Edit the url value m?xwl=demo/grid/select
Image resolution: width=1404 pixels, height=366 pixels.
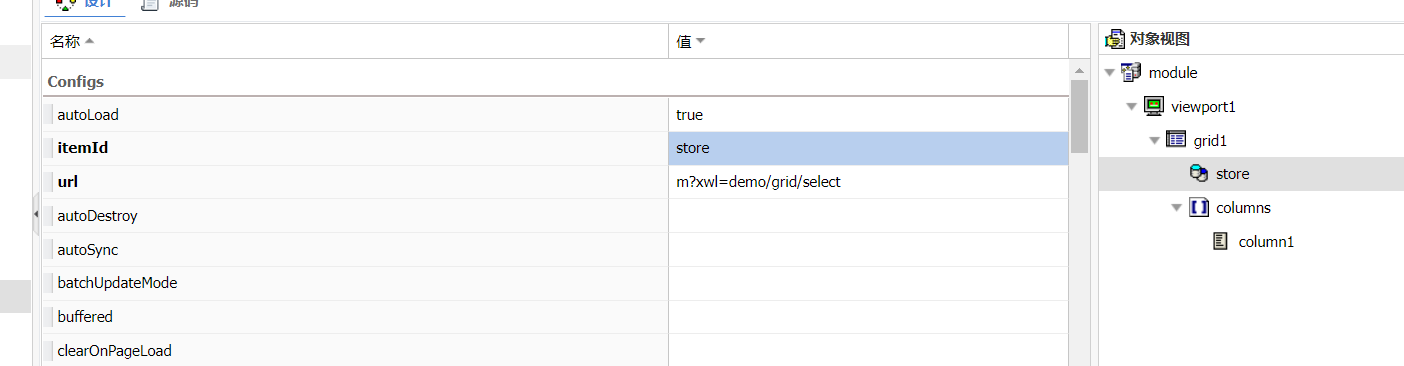(x=868, y=182)
